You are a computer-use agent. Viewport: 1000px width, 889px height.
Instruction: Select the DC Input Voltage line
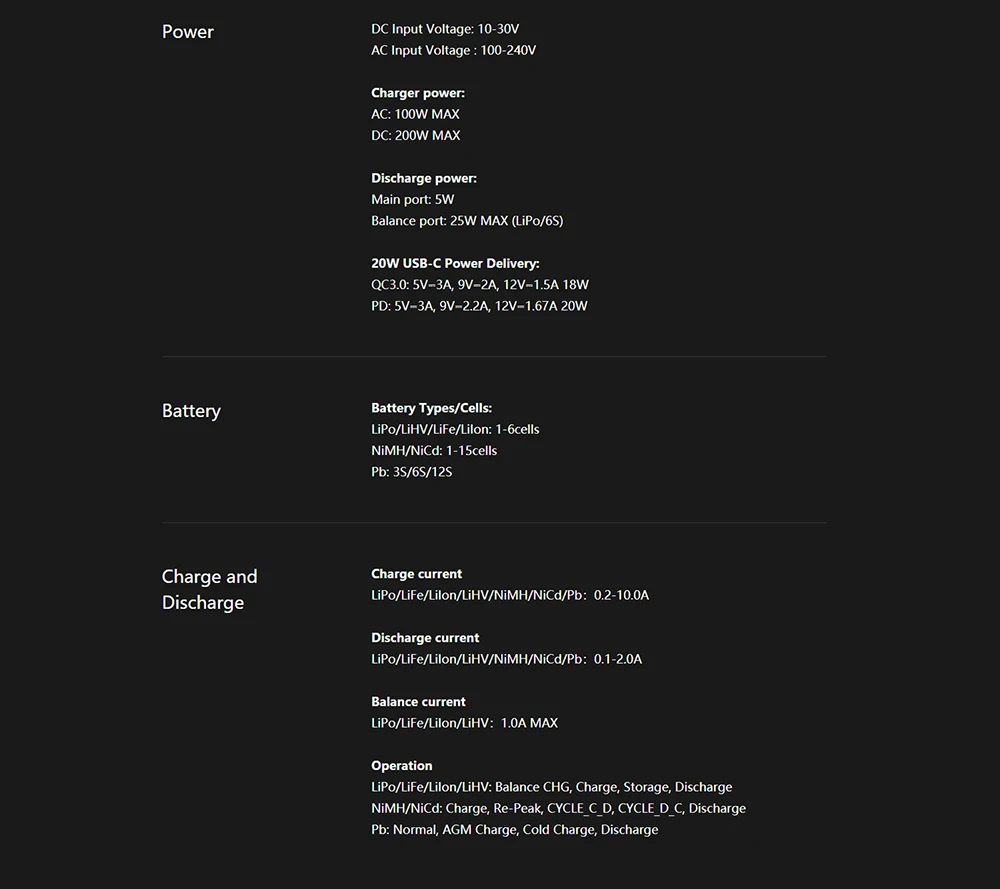click(445, 29)
